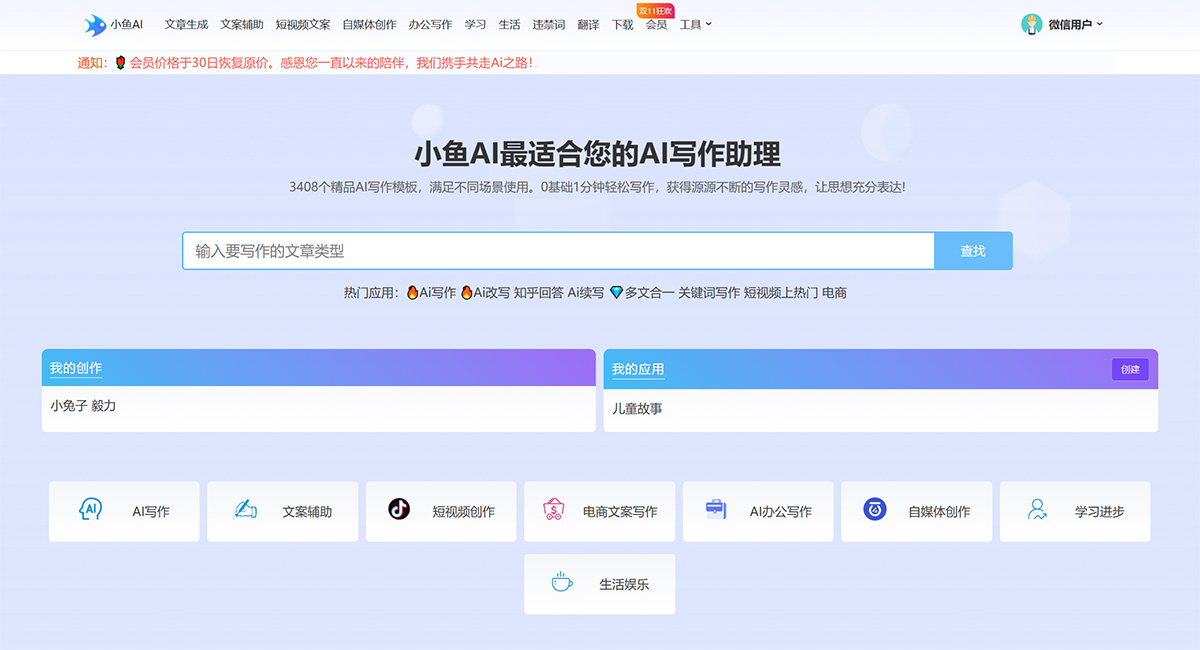
Task: Open 短视频创作 via the TikTok icon
Action: 400,510
